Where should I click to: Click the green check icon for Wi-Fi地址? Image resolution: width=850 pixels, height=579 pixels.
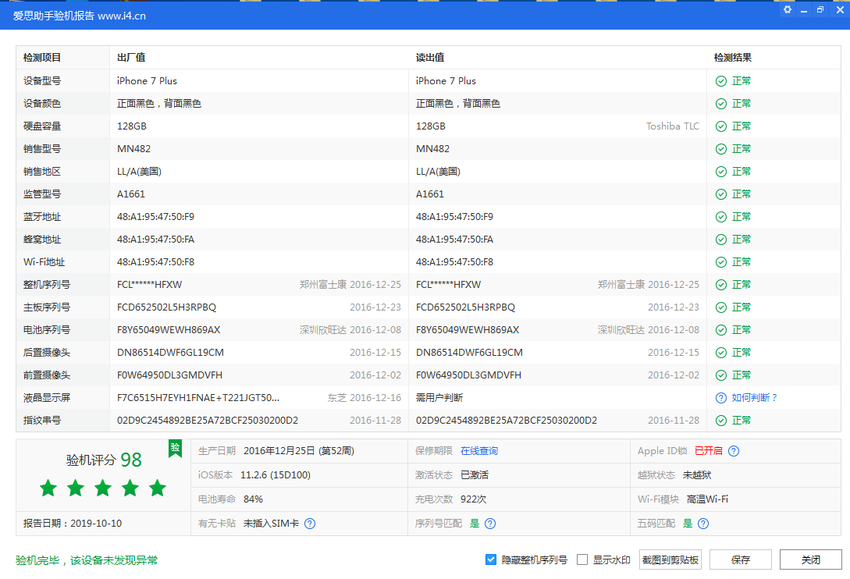point(721,262)
